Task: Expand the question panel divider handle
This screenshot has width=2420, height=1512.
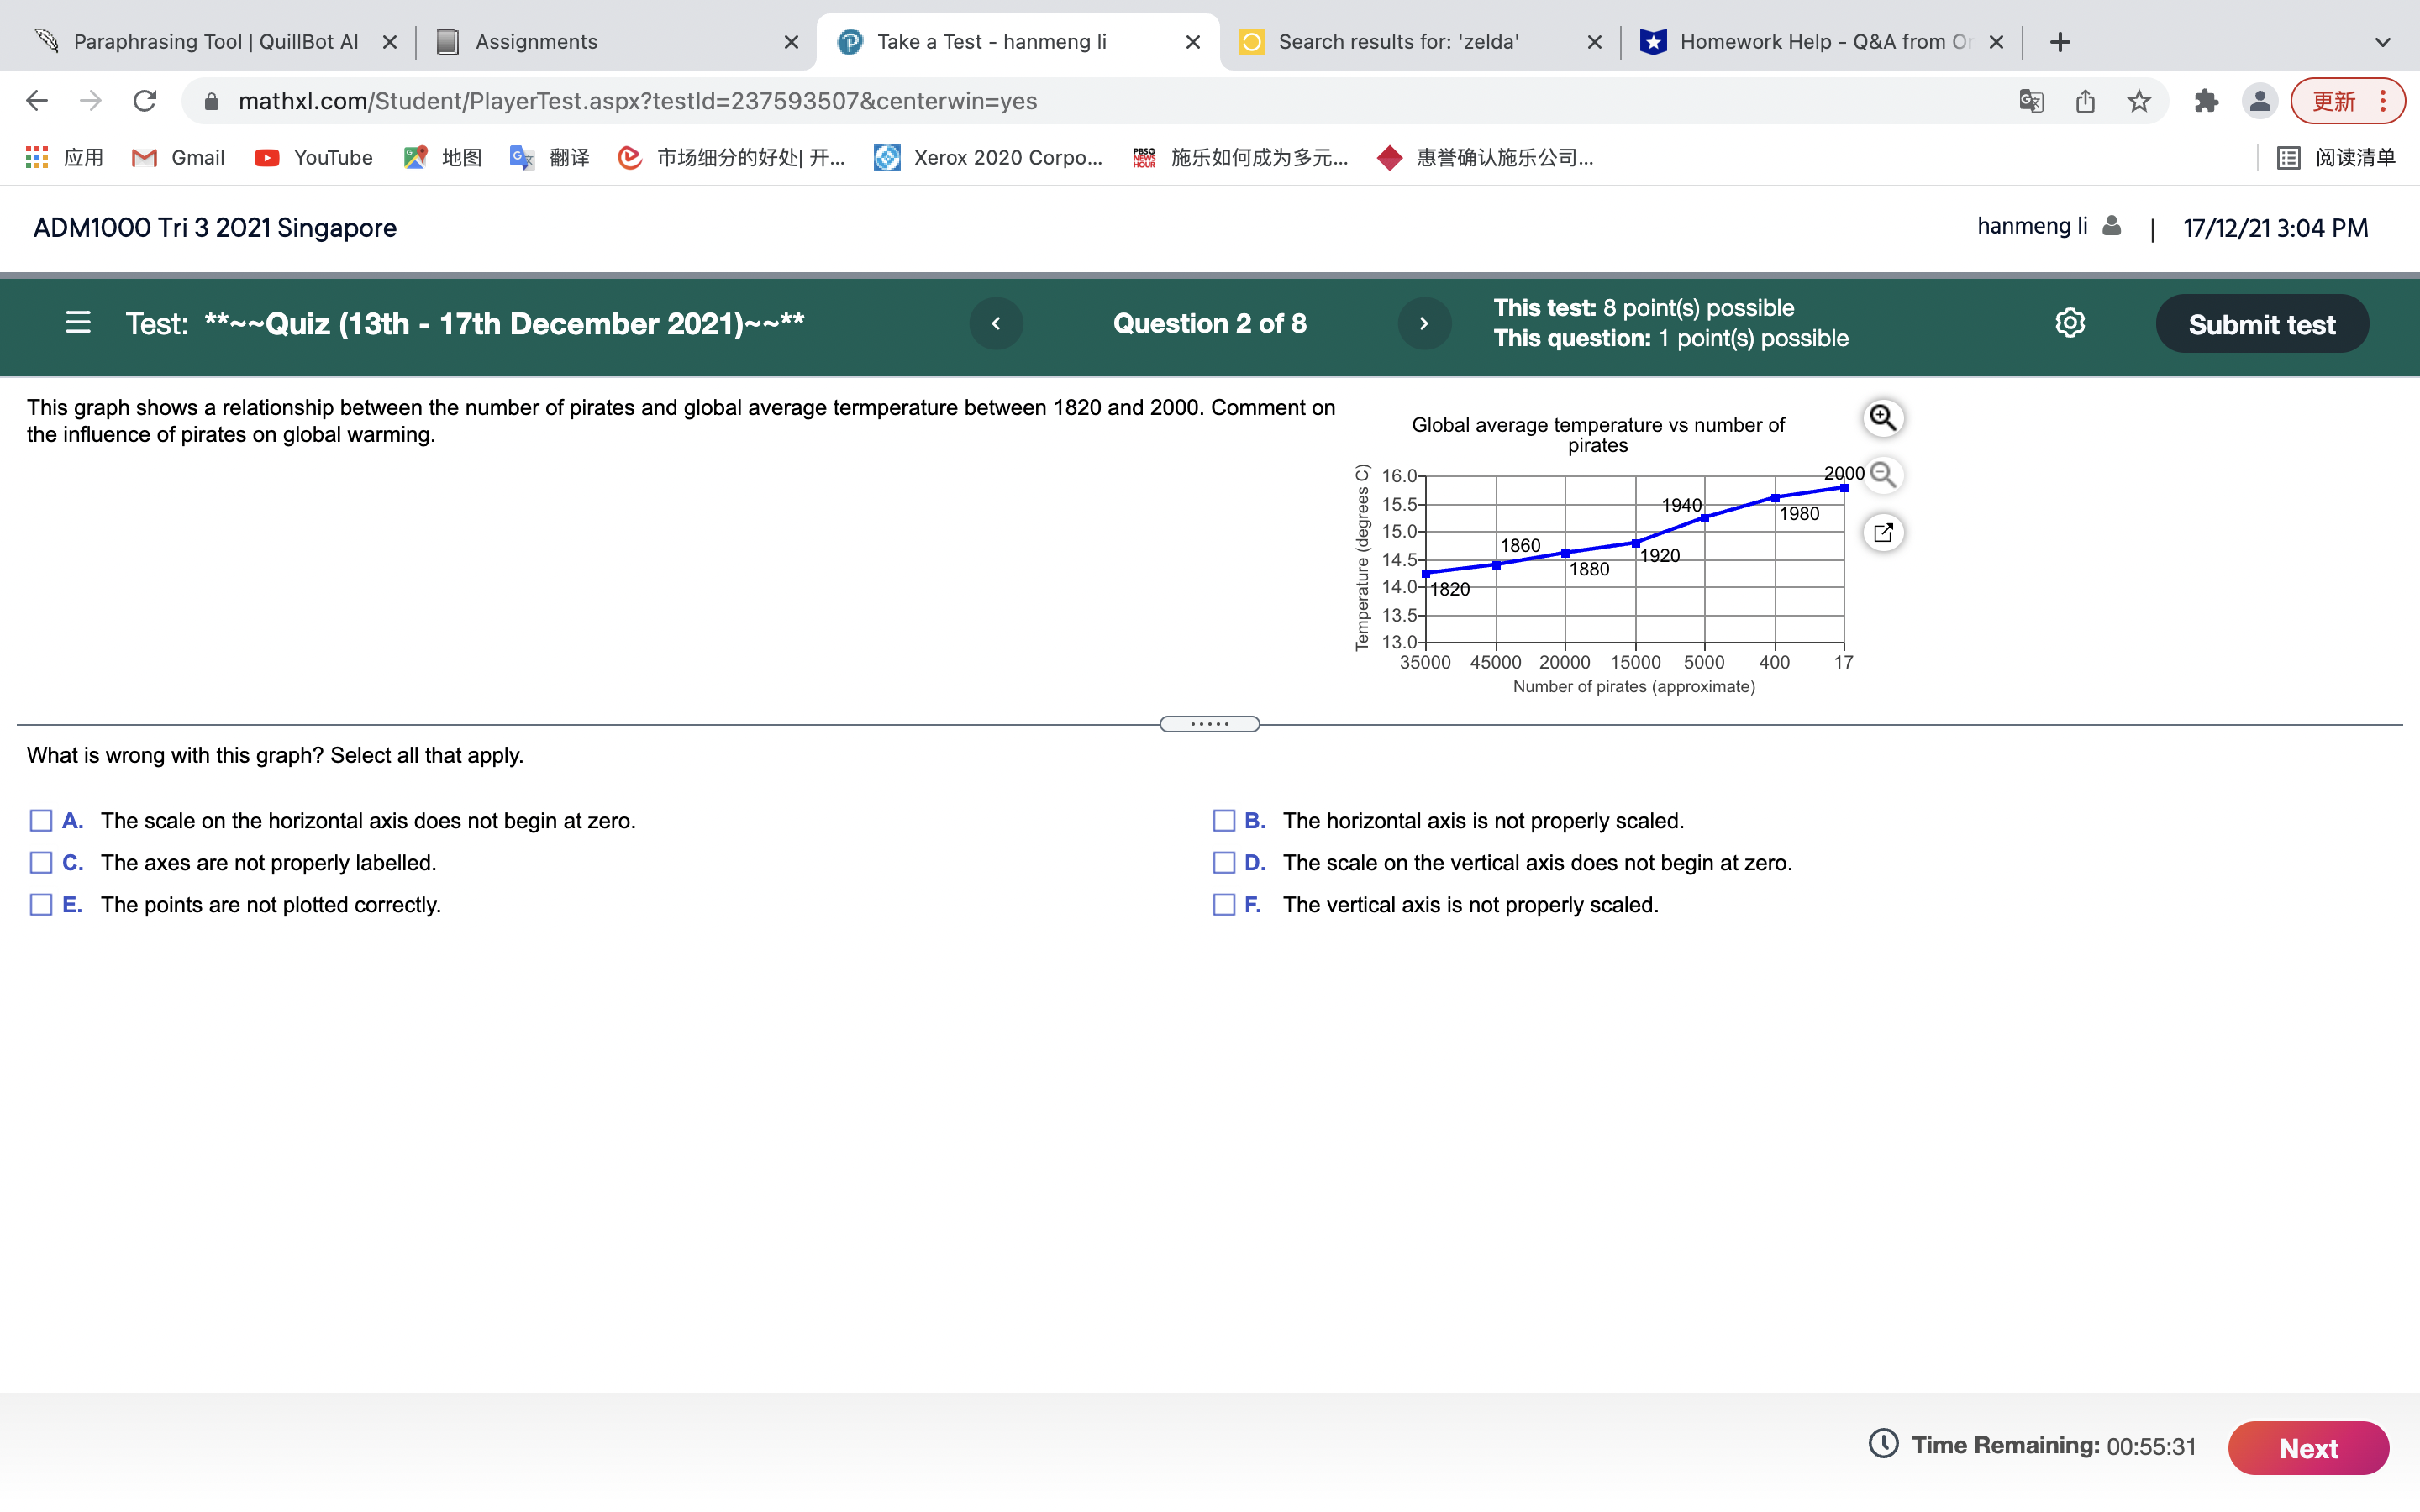Action: (x=1208, y=723)
